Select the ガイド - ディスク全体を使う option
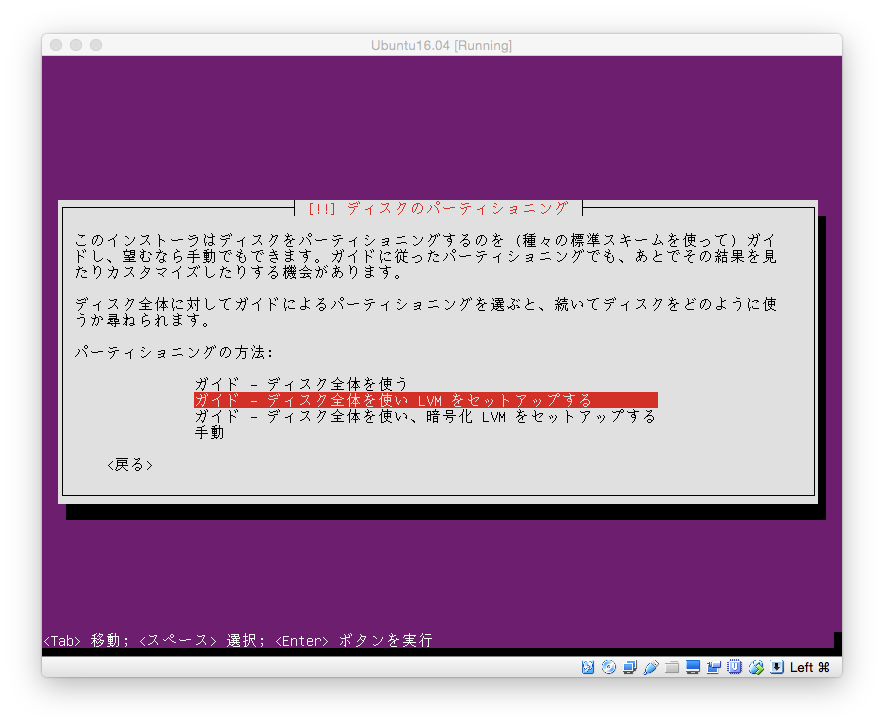884x727 pixels. coord(300,382)
